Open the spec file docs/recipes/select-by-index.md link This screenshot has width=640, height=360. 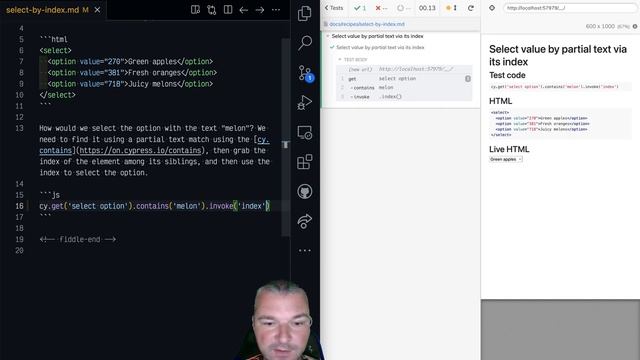point(367,24)
